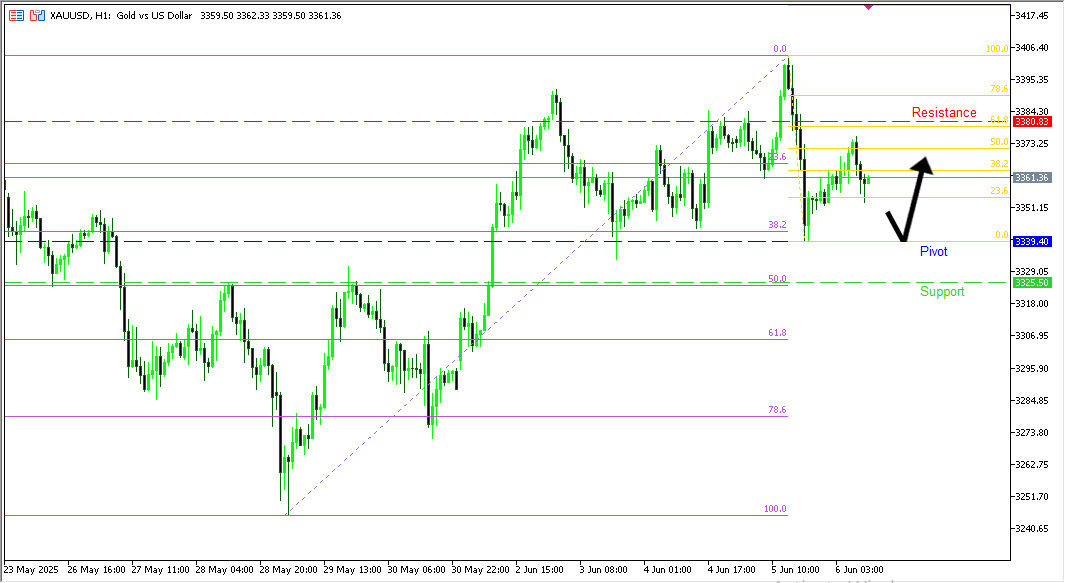Click the gray 3361.36 current price tag
This screenshot has width=1065, height=583.
point(1031,178)
